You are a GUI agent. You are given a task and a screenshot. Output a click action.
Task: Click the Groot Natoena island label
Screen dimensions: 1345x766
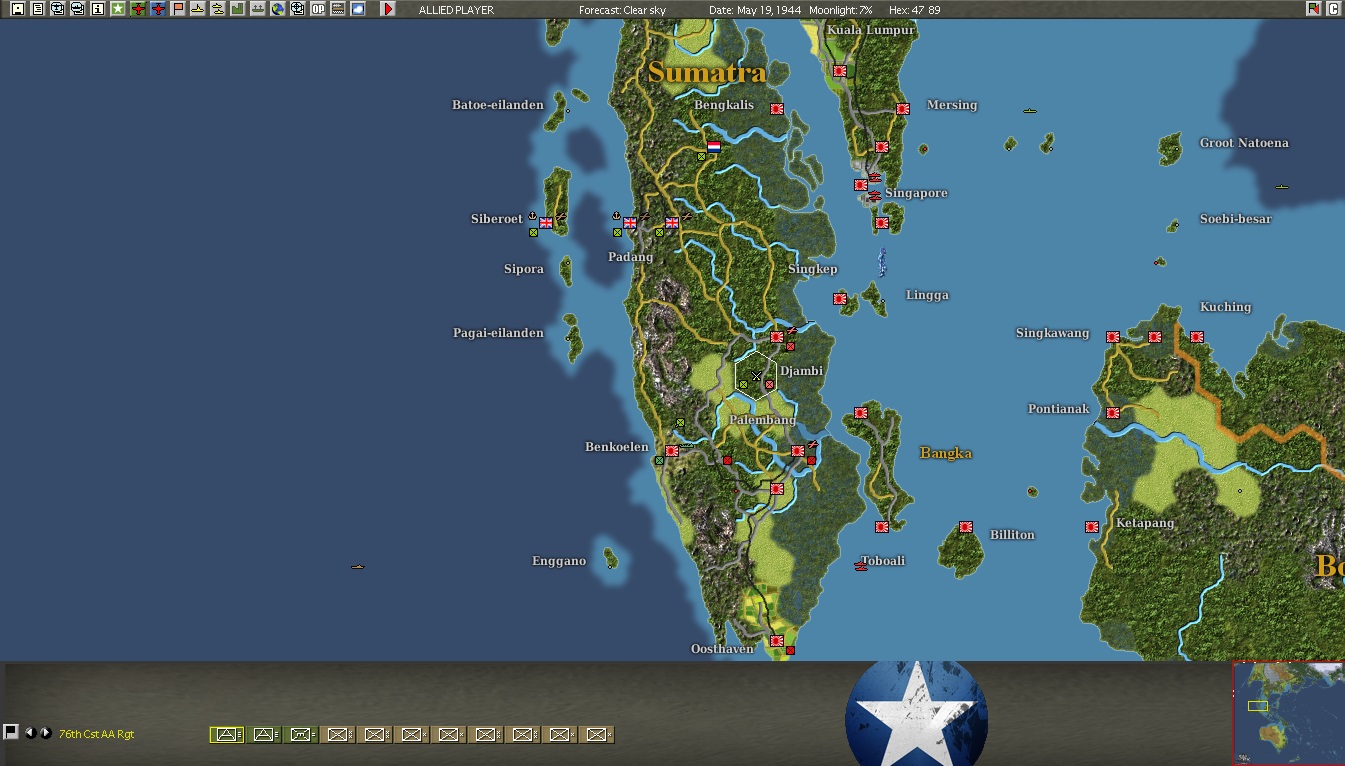pos(1244,143)
